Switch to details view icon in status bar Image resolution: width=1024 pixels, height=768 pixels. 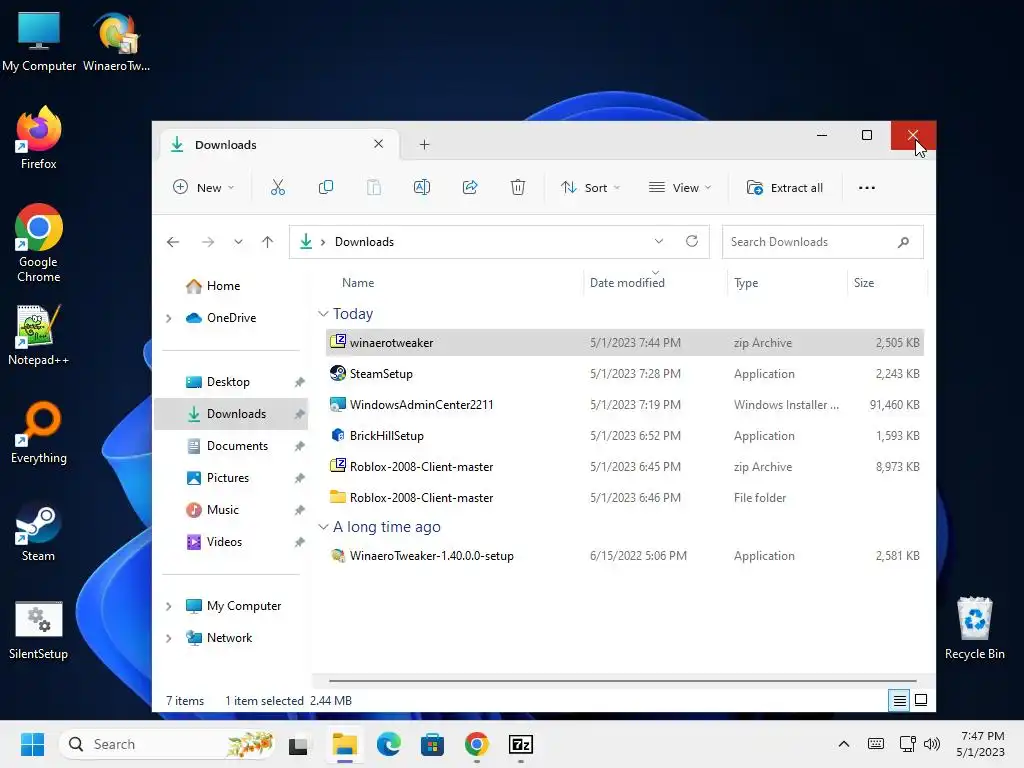click(899, 701)
